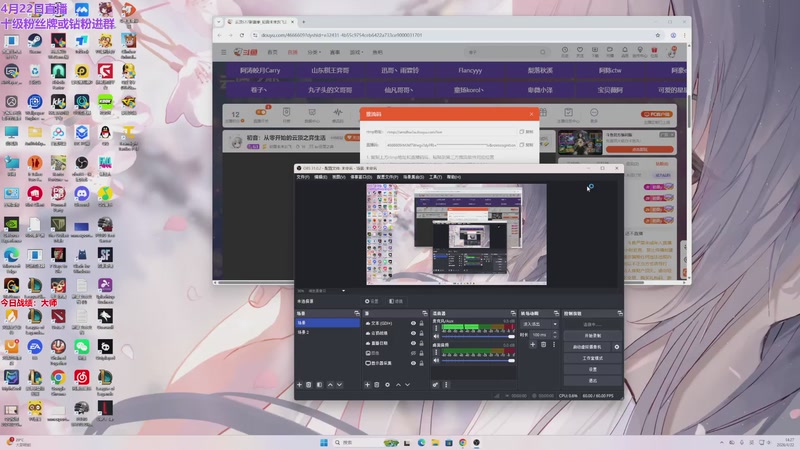Open Flancyyy streamer link in Douyu

pos(470,70)
